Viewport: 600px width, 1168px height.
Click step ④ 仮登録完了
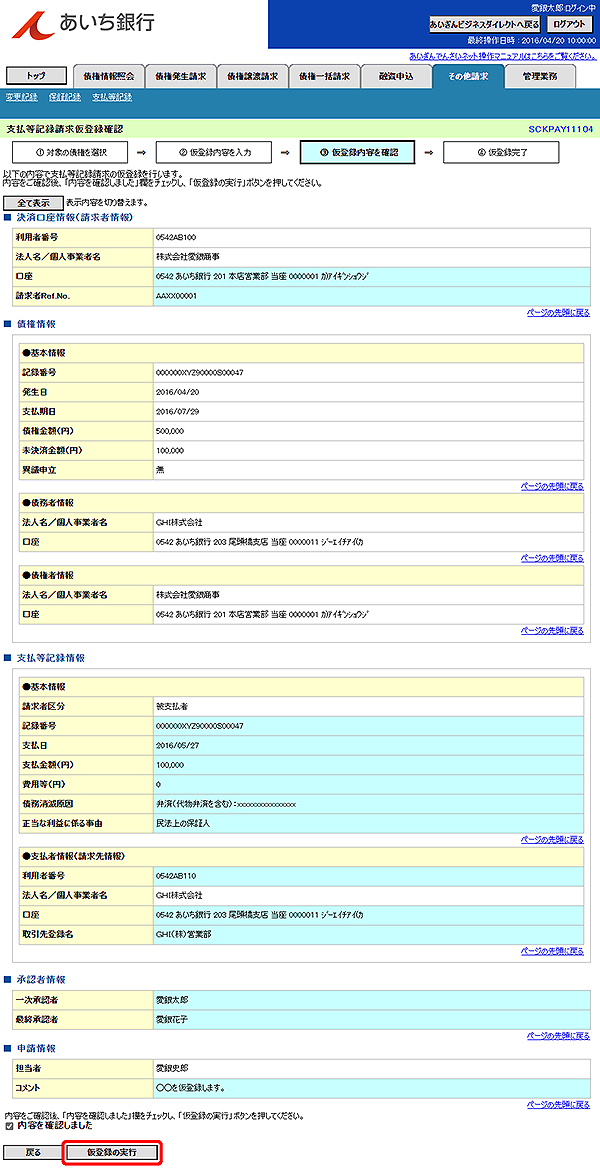pos(502,152)
